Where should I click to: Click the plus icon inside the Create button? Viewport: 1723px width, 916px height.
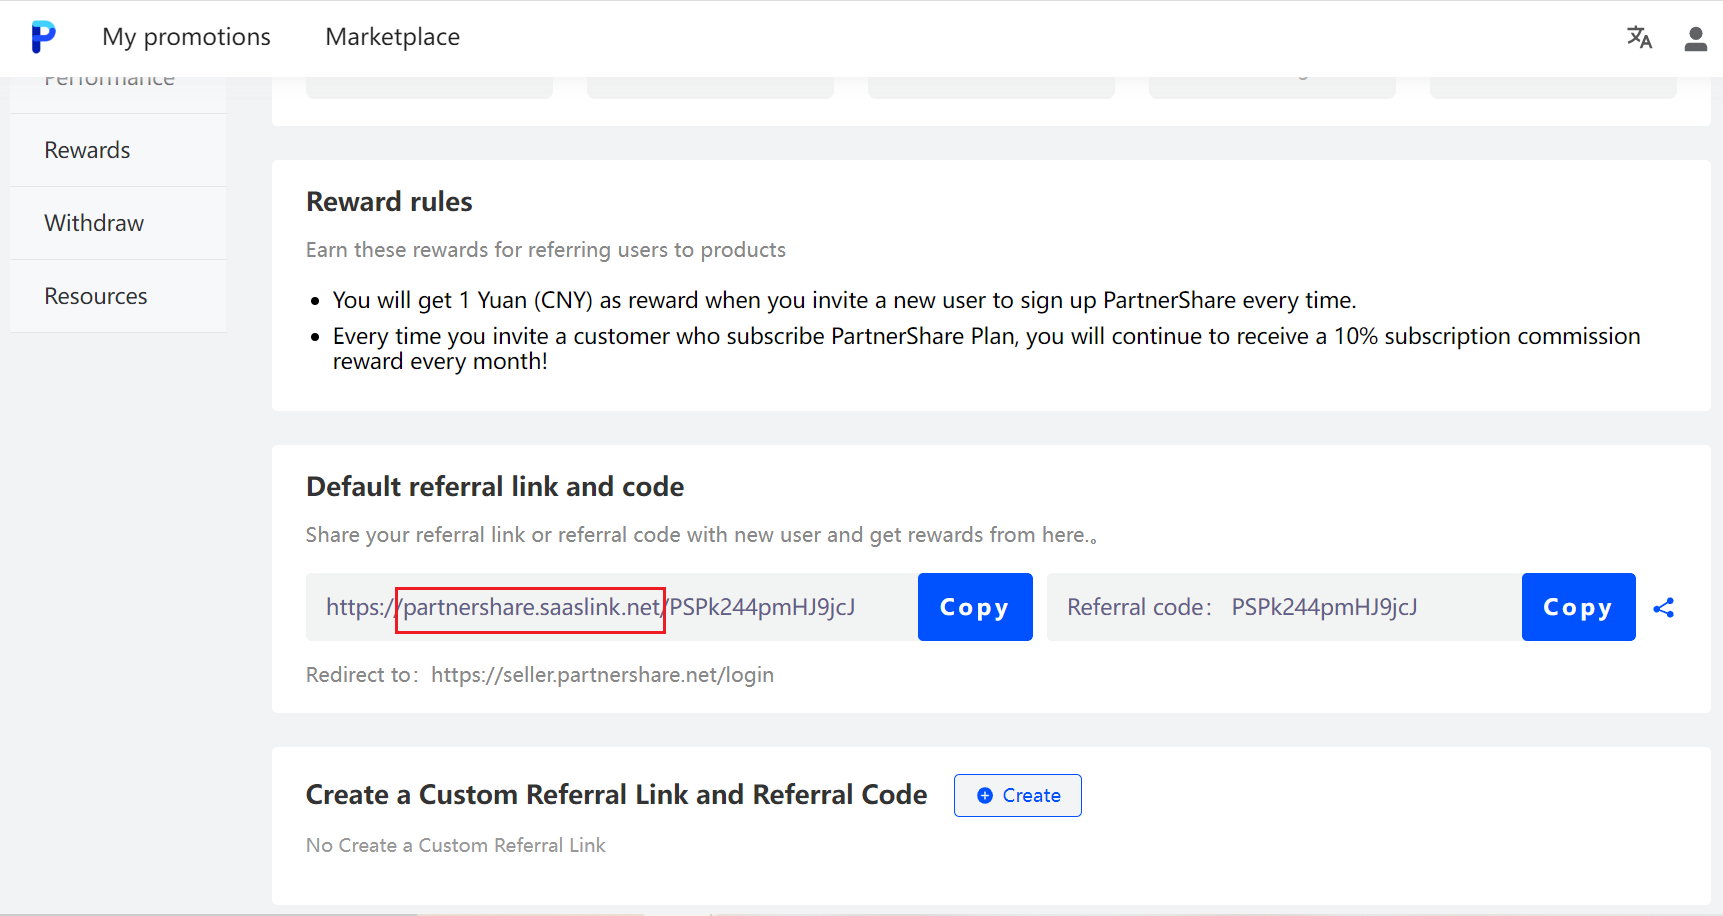click(985, 795)
